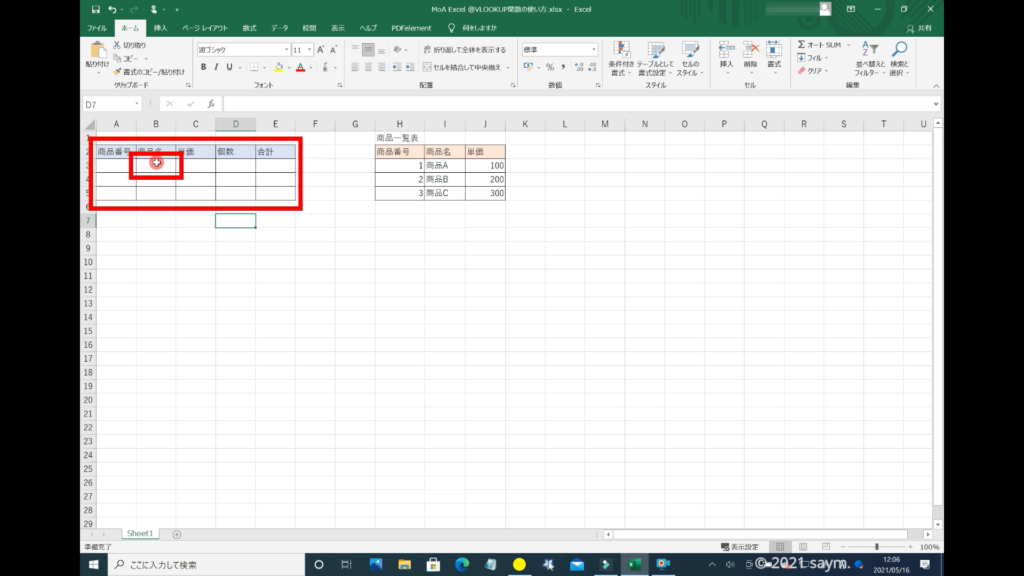Open the 数式 (Formulas) ribbon tab

point(249,28)
